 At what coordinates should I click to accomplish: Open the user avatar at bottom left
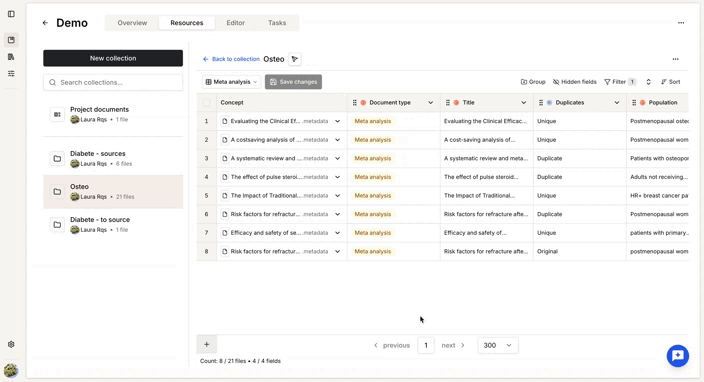pos(11,370)
